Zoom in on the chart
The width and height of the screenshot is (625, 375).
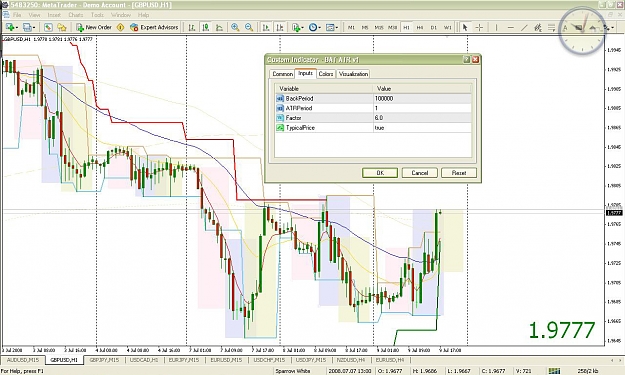pyautogui.click(x=235, y=27)
